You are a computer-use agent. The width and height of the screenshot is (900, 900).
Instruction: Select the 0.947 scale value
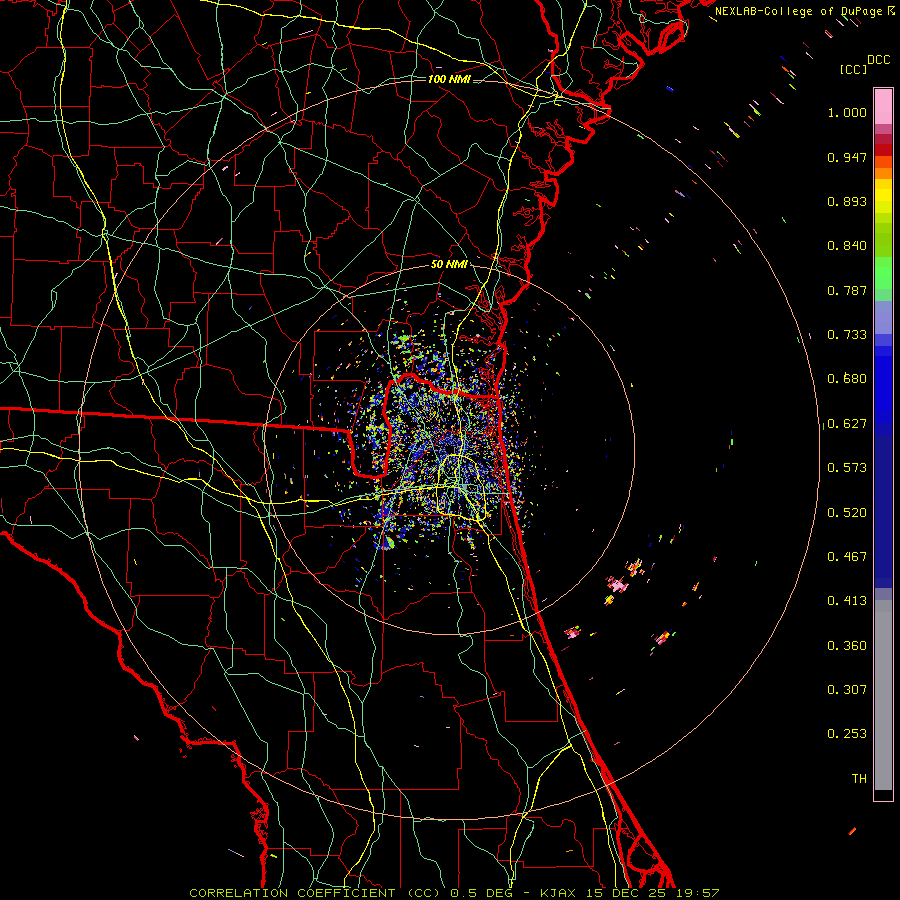[847, 157]
